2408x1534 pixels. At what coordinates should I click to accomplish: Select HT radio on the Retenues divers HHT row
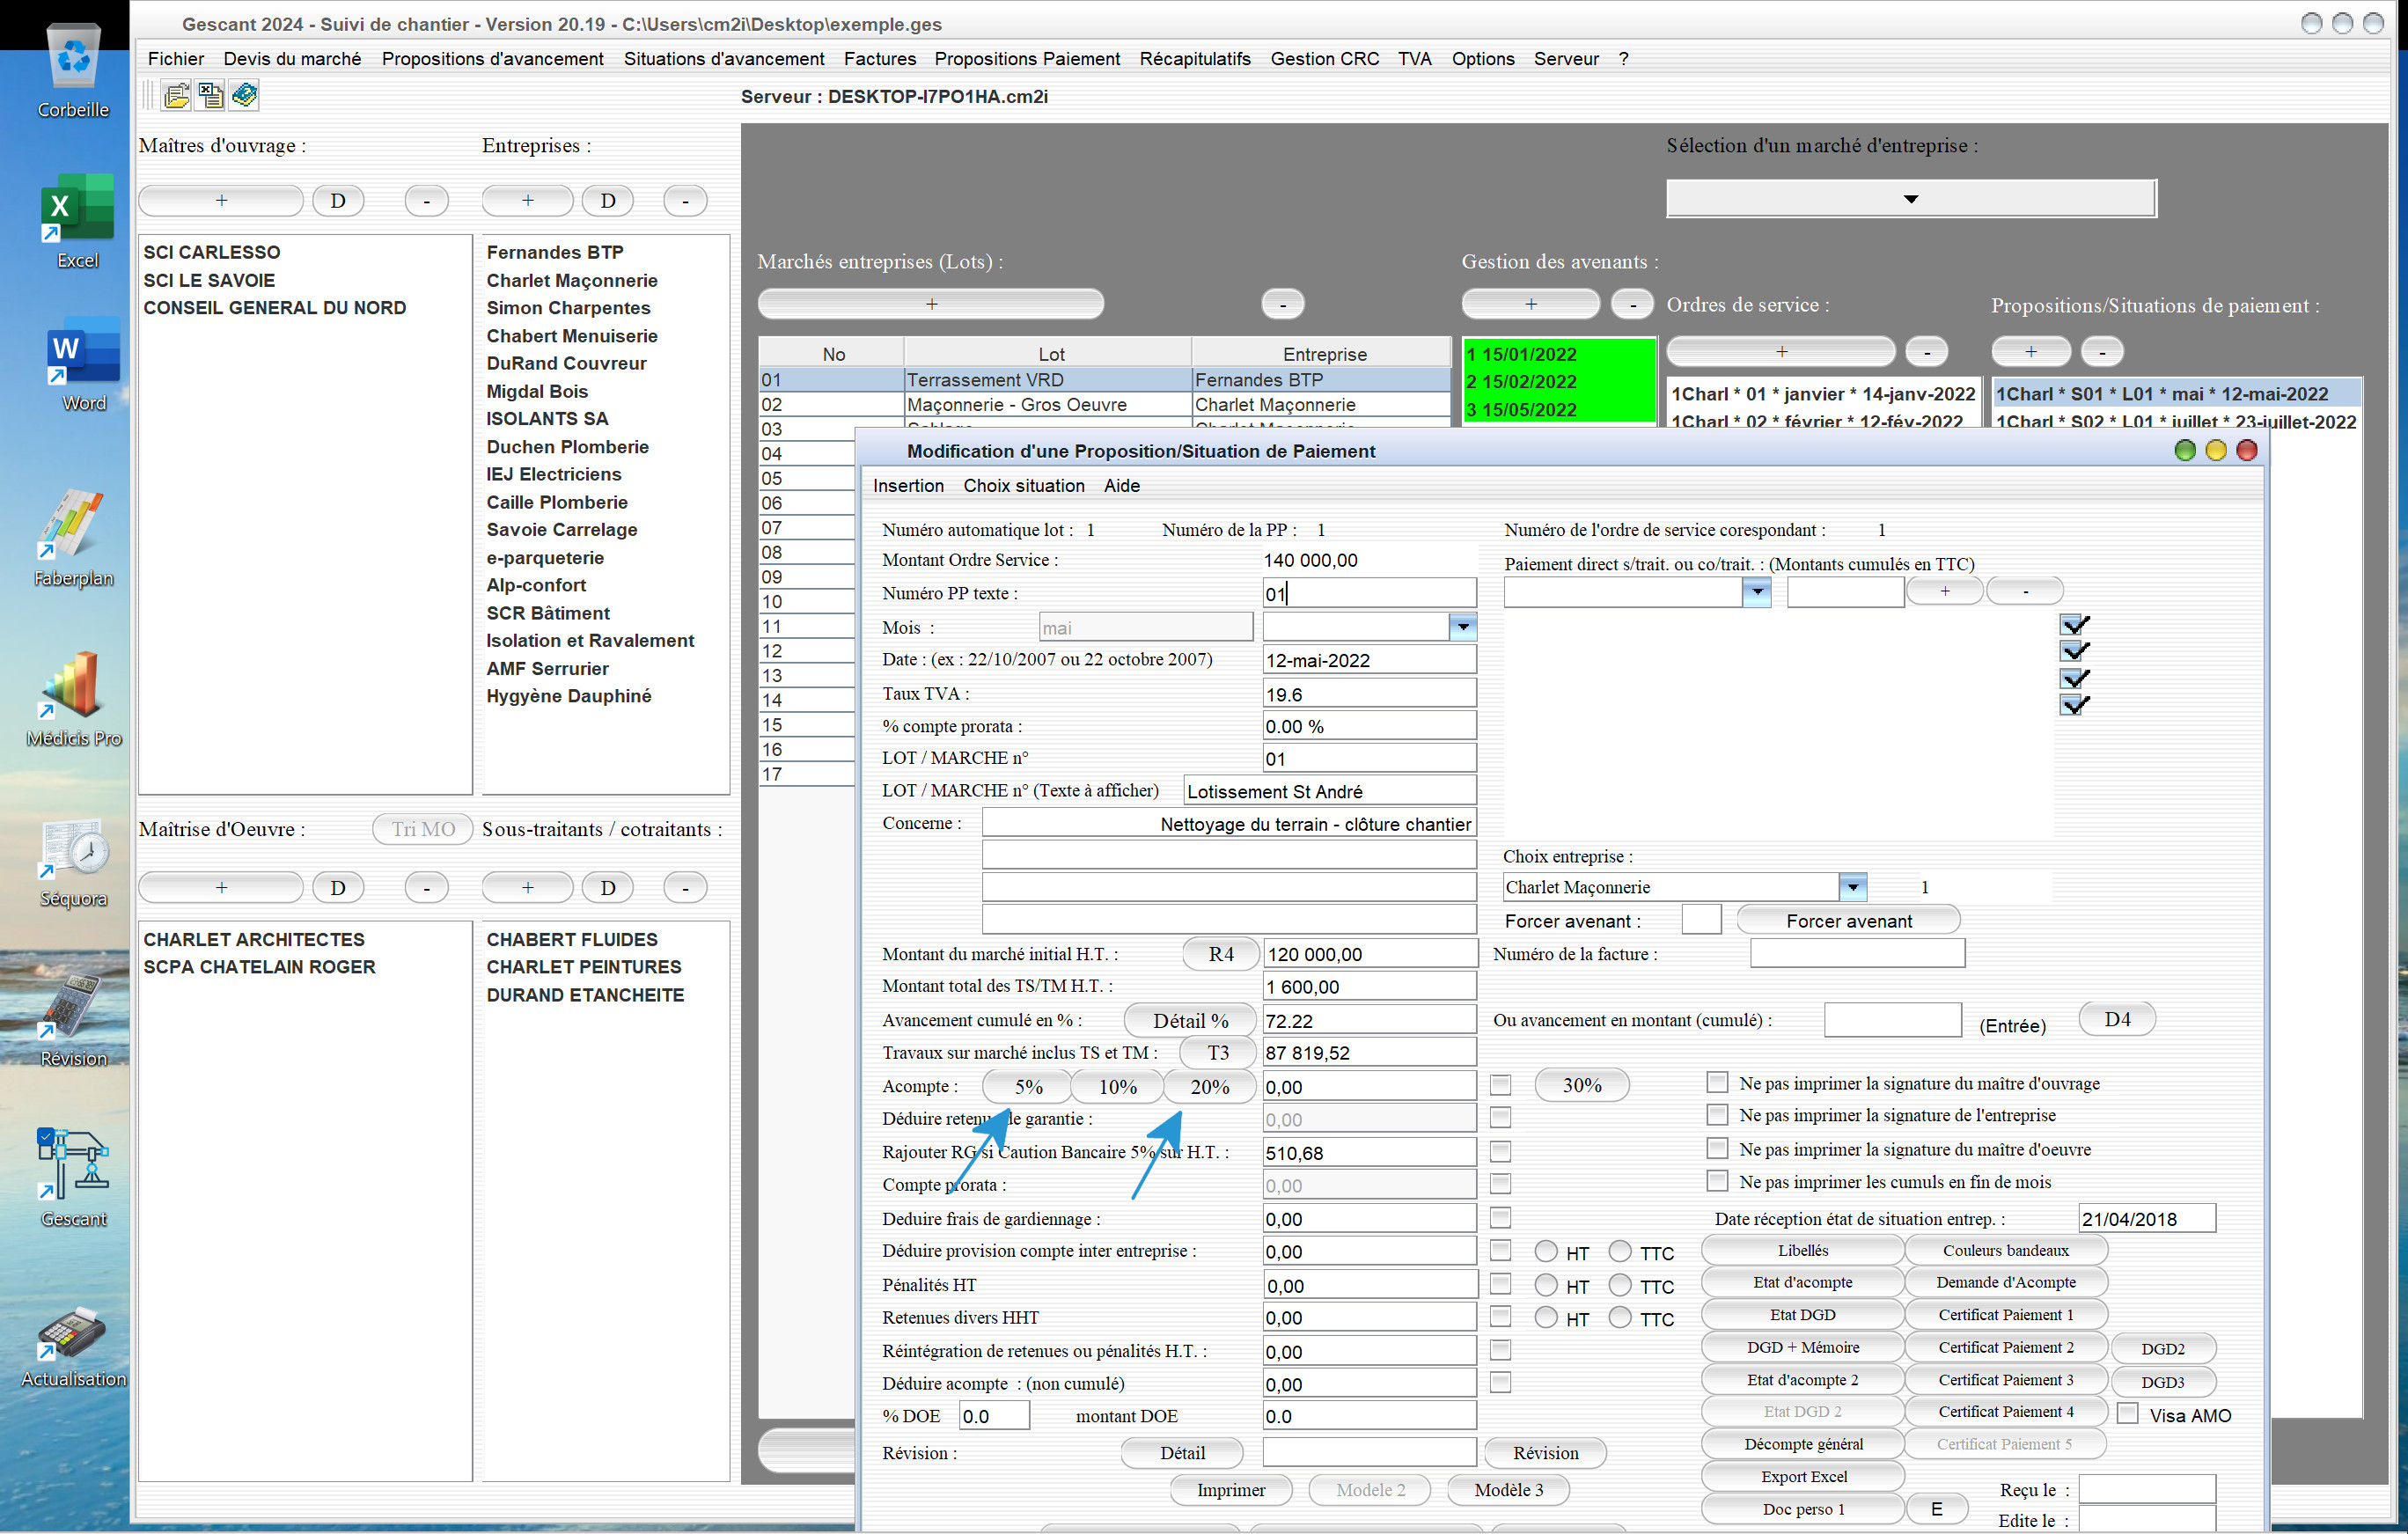tap(1546, 1318)
